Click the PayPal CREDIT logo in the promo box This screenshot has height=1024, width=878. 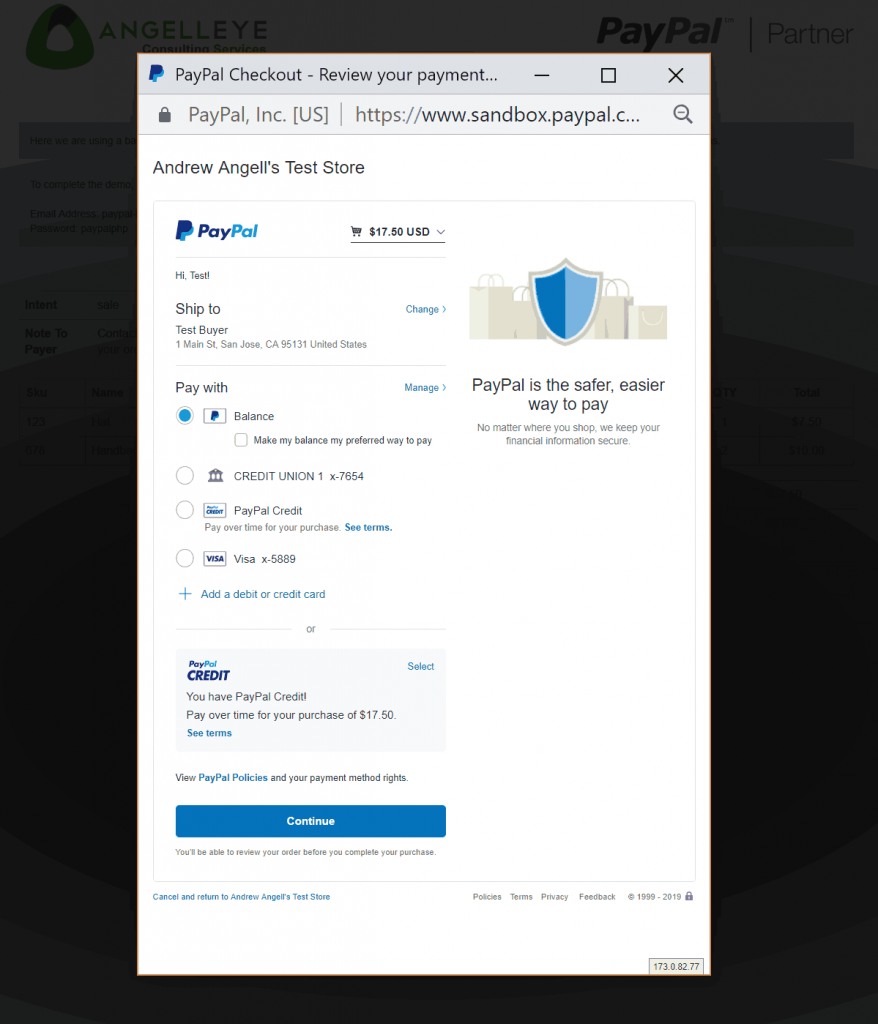tap(207, 670)
